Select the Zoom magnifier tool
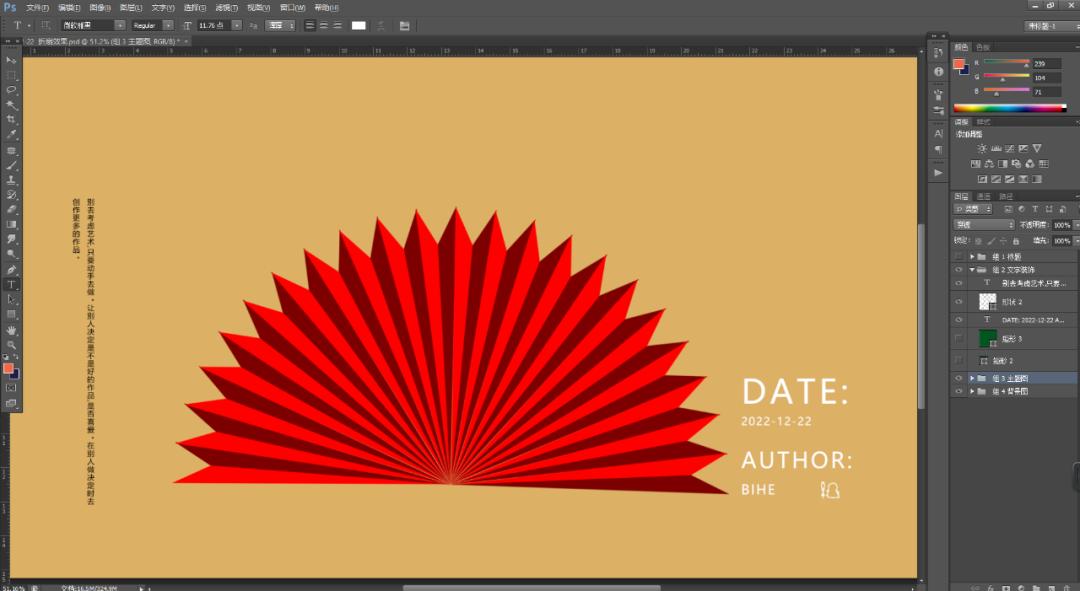This screenshot has width=1080, height=591. click(12, 344)
